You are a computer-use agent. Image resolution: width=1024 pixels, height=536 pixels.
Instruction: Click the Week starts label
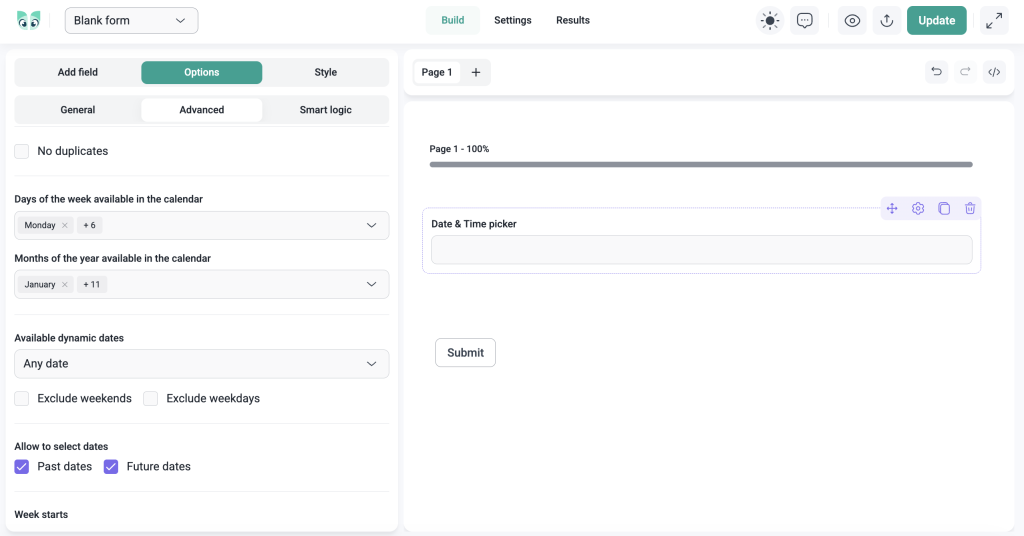[x=41, y=514]
